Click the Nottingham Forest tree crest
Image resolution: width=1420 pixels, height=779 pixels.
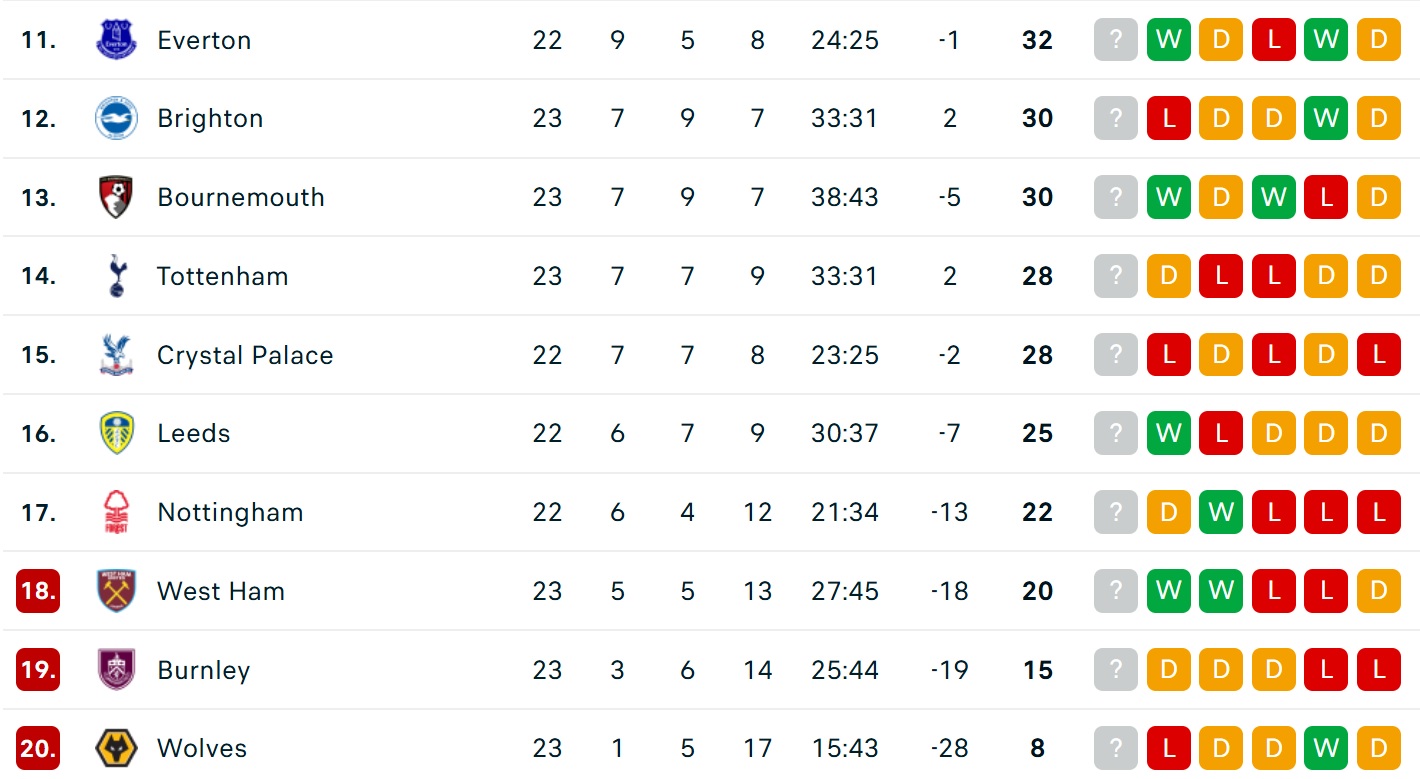tap(116, 512)
